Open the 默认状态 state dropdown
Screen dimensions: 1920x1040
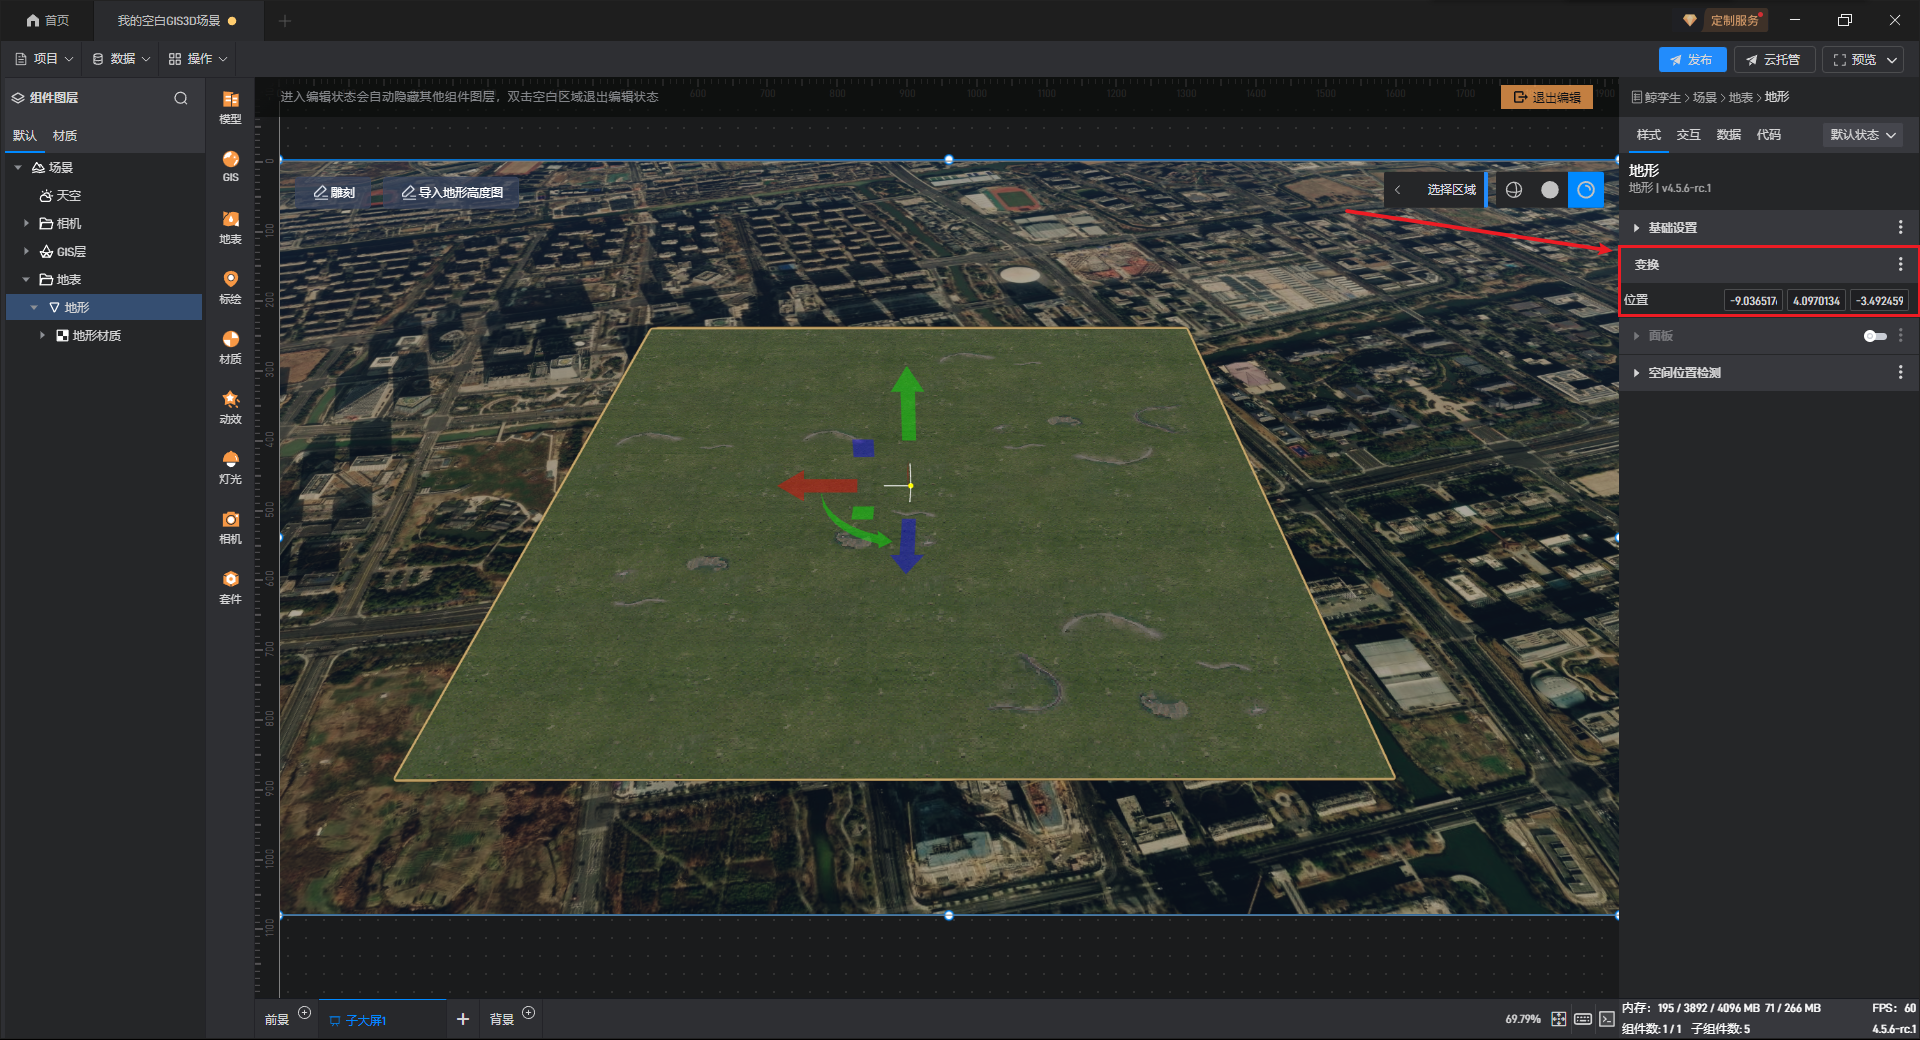click(x=1862, y=135)
